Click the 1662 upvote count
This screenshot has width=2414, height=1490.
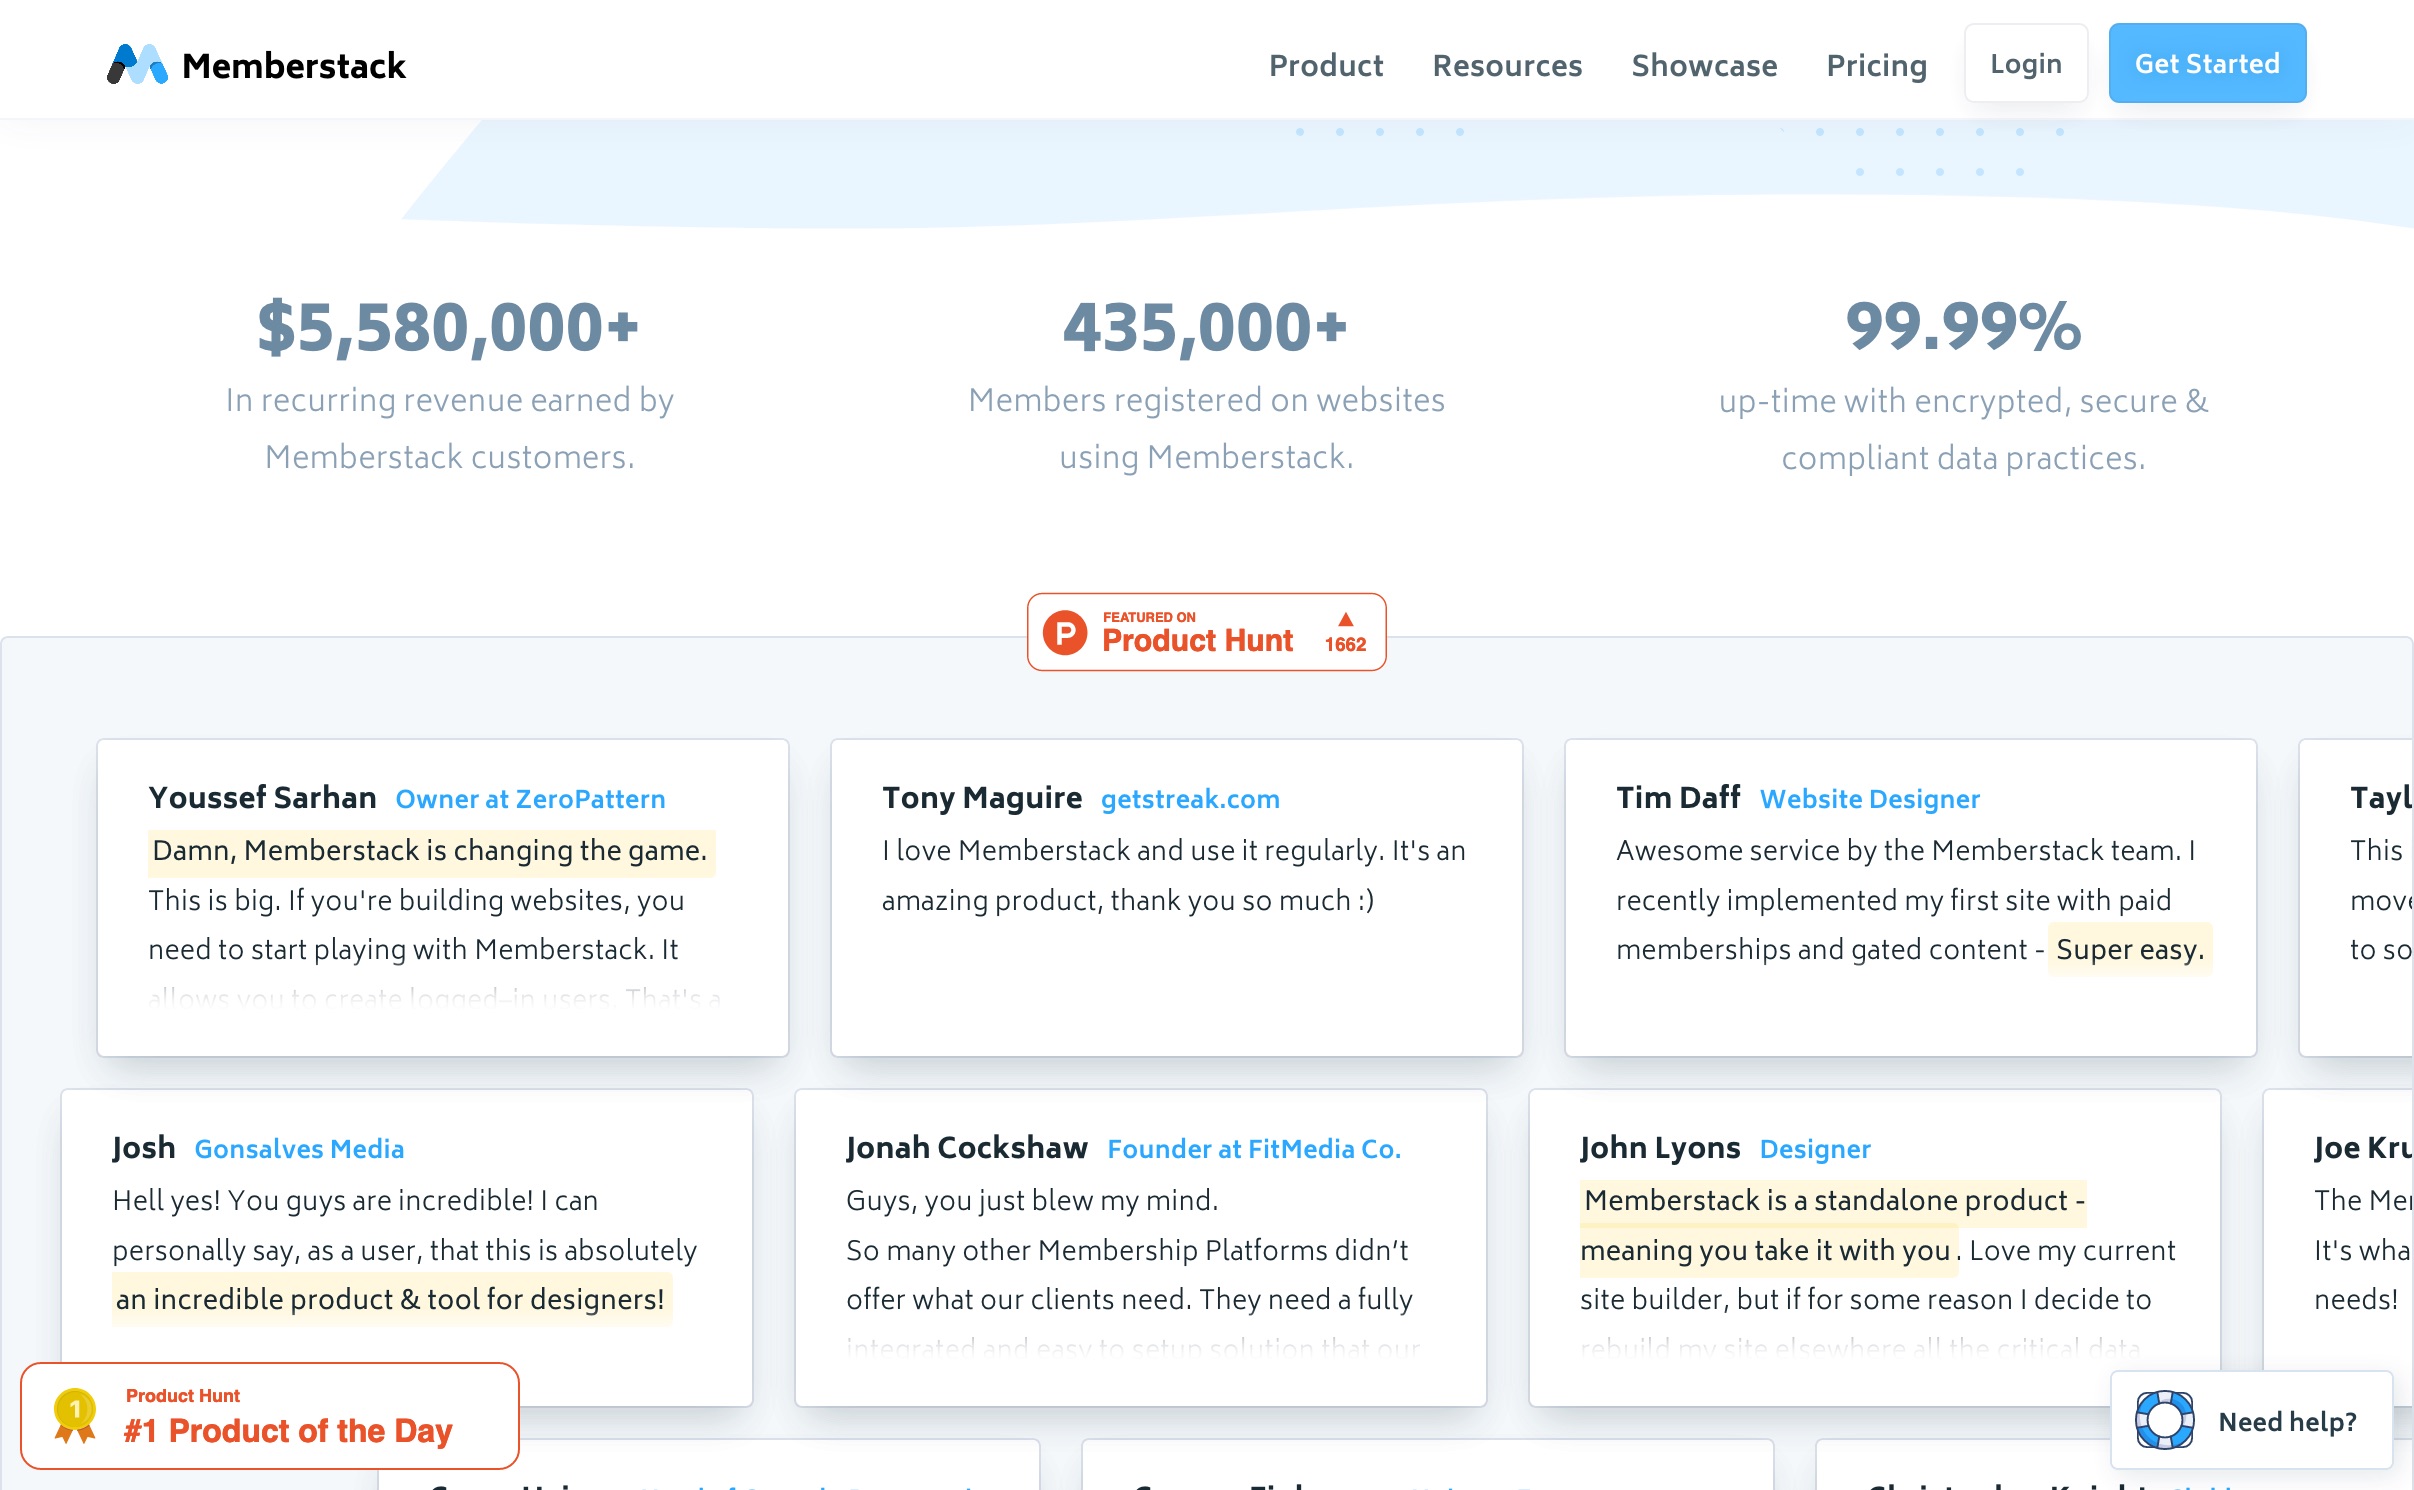coord(1345,645)
